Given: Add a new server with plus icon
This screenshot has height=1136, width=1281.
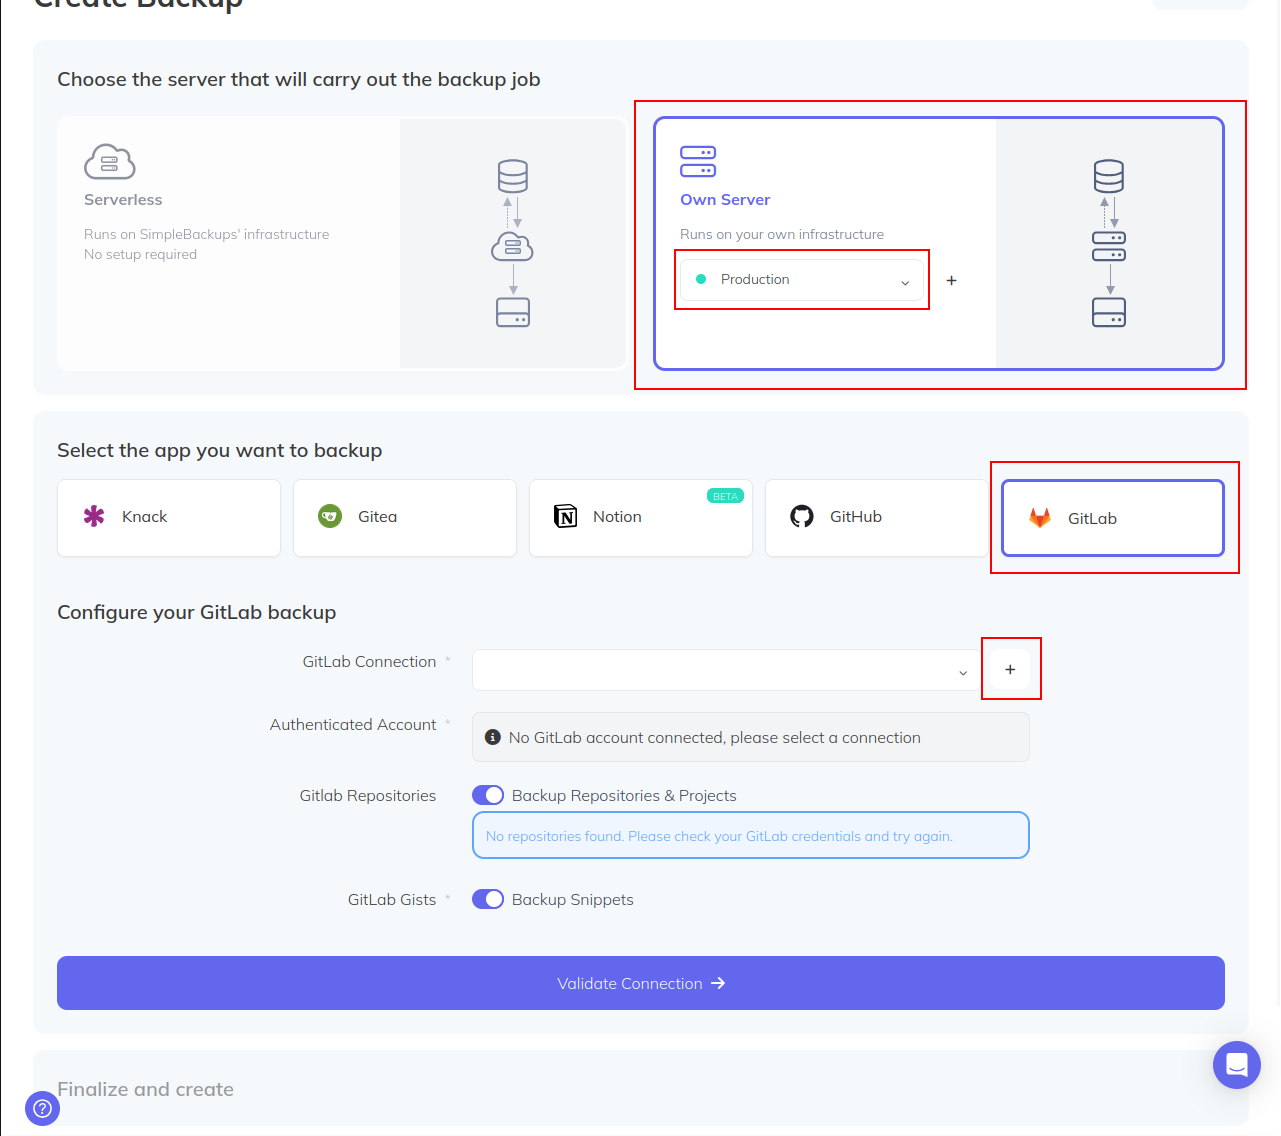Looking at the screenshot, I should coord(952,281).
